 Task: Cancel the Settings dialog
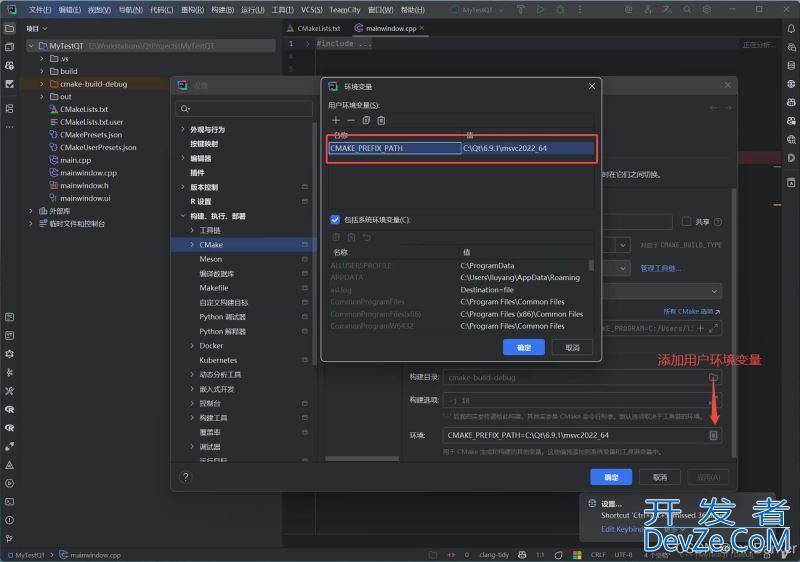pos(660,477)
